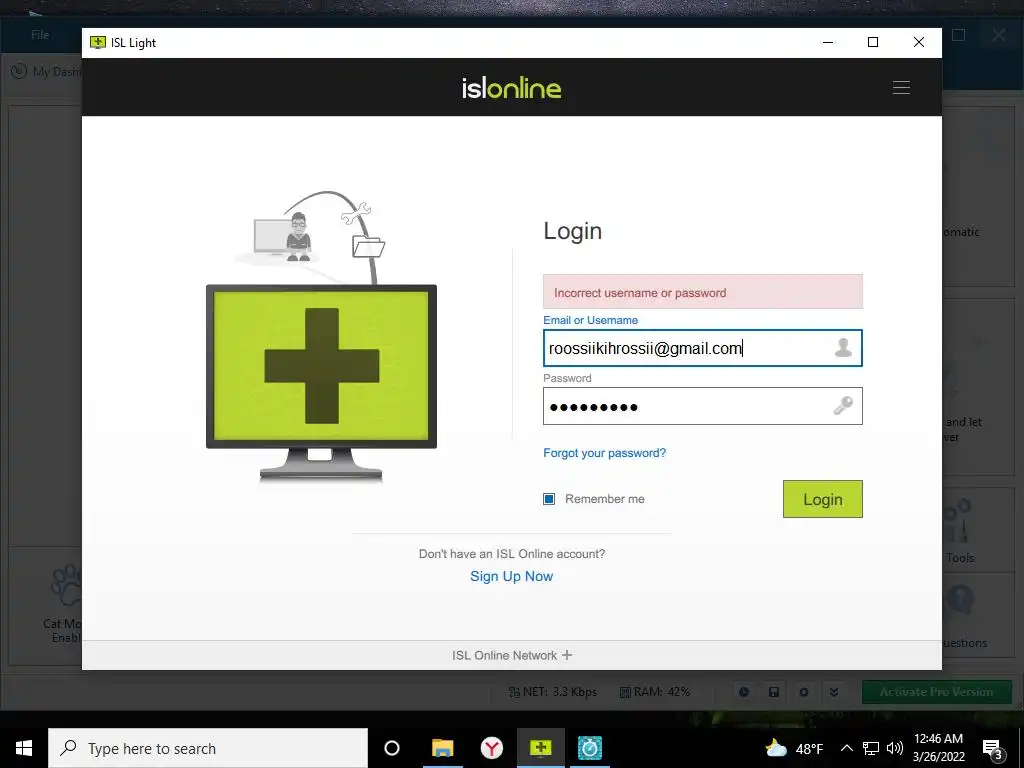Open the Windows Start menu
Screen dimensions: 1024x768
[x=24, y=748]
